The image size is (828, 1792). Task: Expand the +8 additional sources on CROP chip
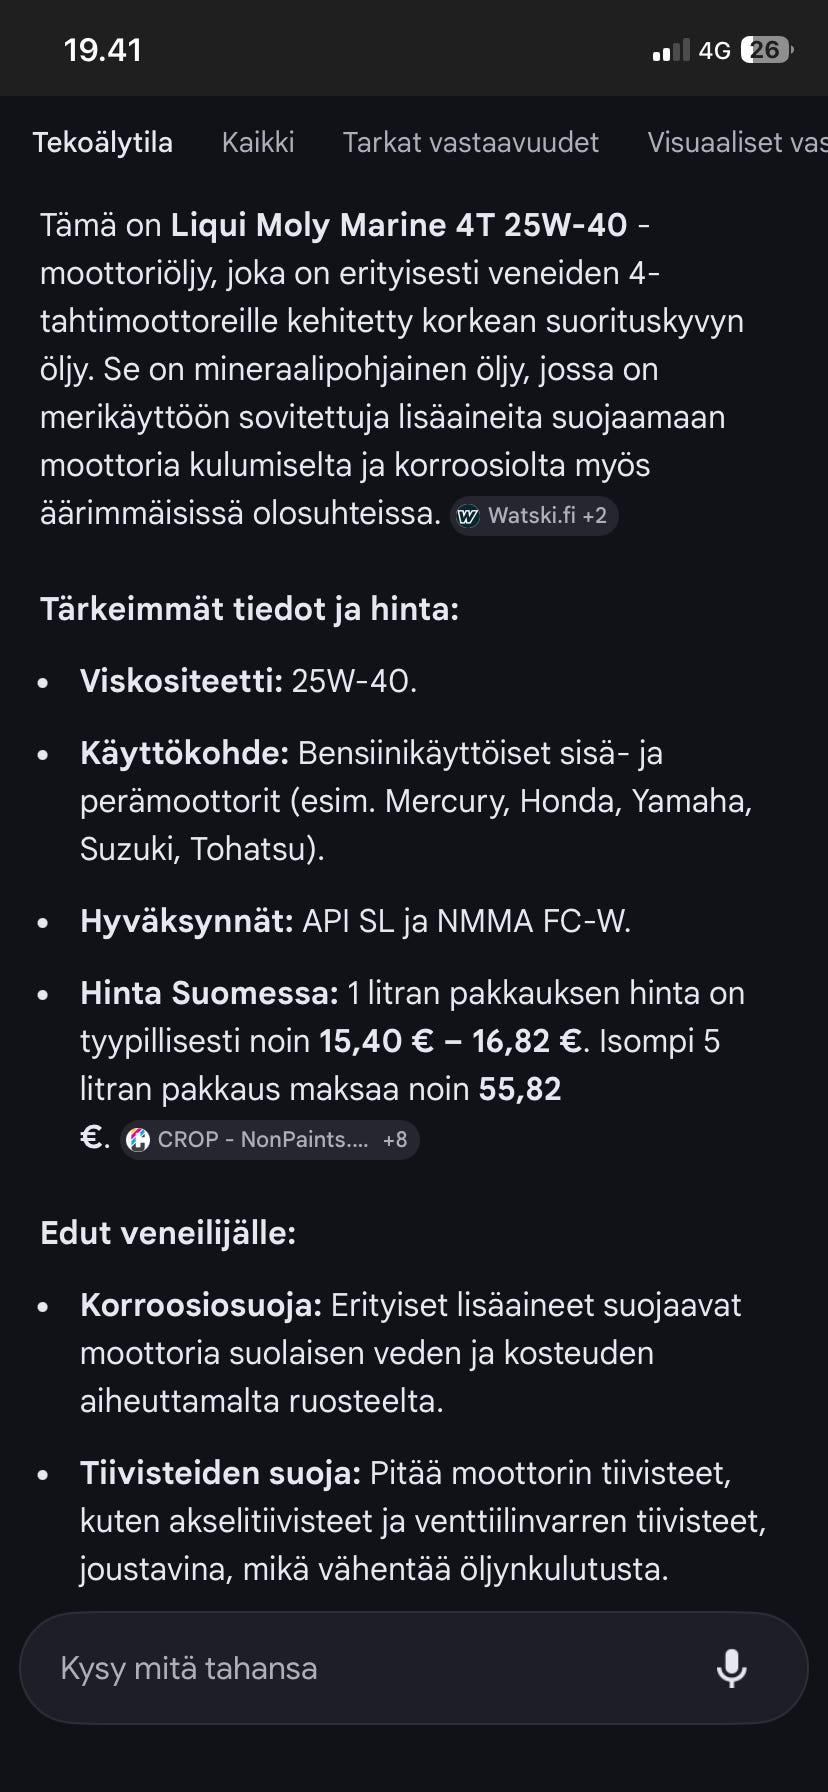[392, 1139]
